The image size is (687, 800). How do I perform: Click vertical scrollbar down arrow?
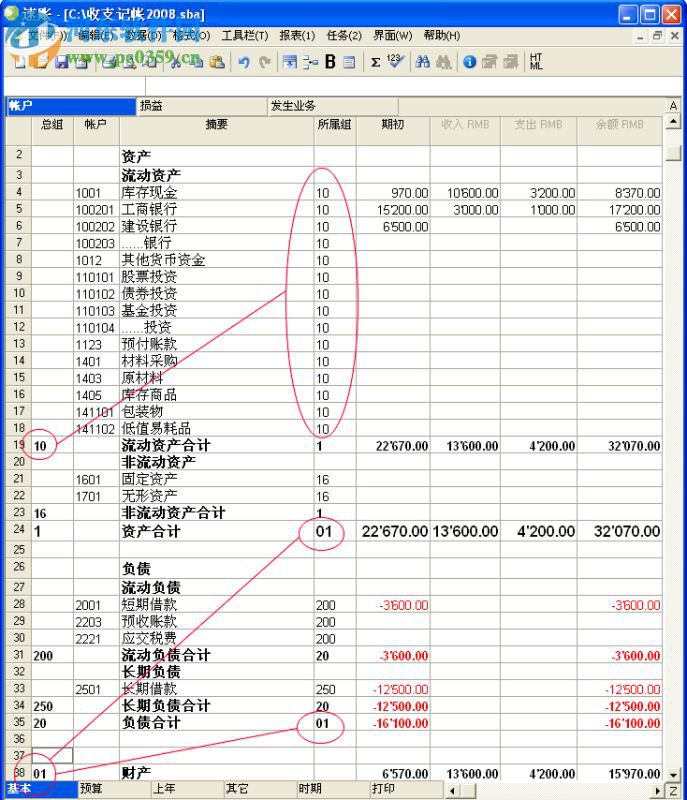673,775
